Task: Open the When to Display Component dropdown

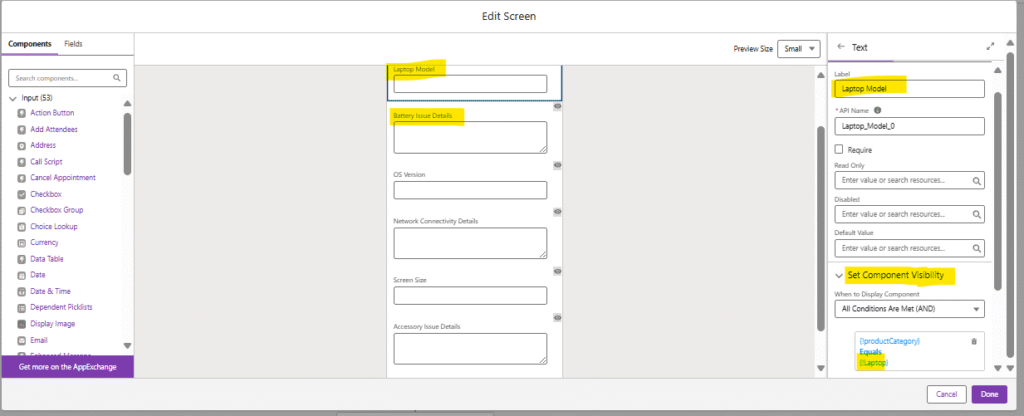Action: (908, 310)
